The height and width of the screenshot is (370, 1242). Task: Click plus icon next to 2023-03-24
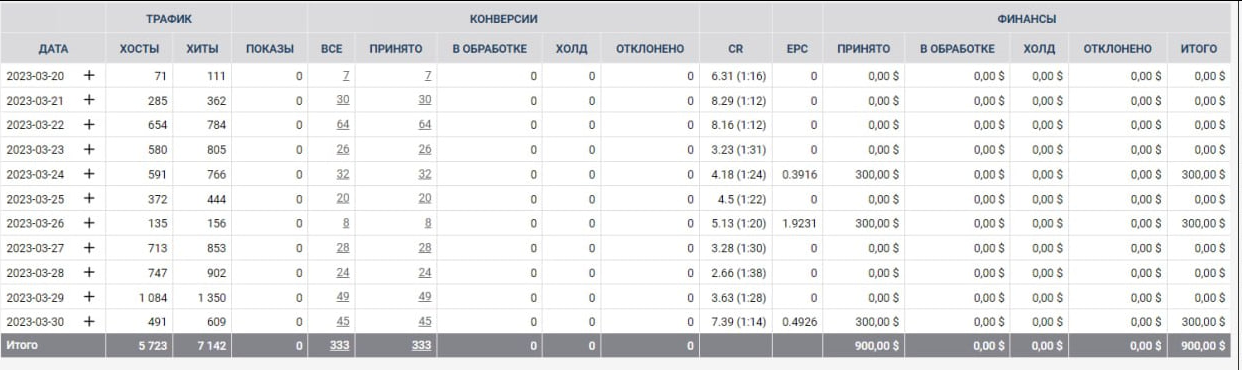[89, 174]
